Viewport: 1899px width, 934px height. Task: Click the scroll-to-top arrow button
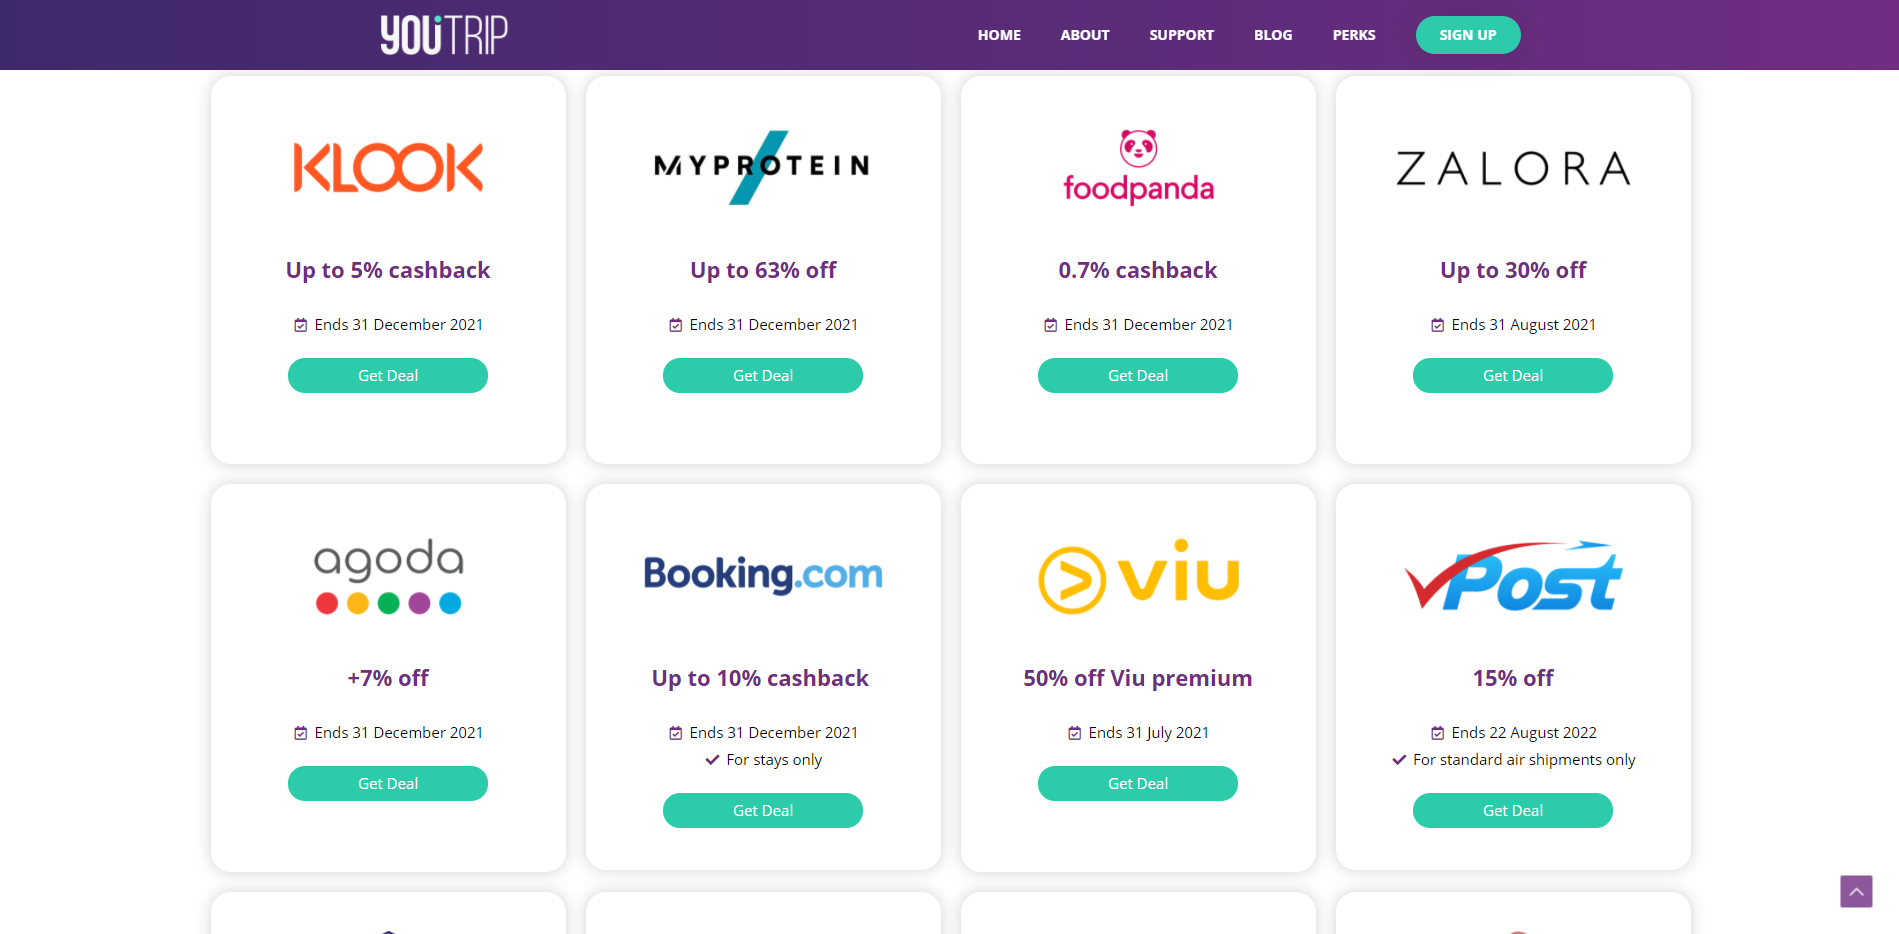[x=1856, y=891]
